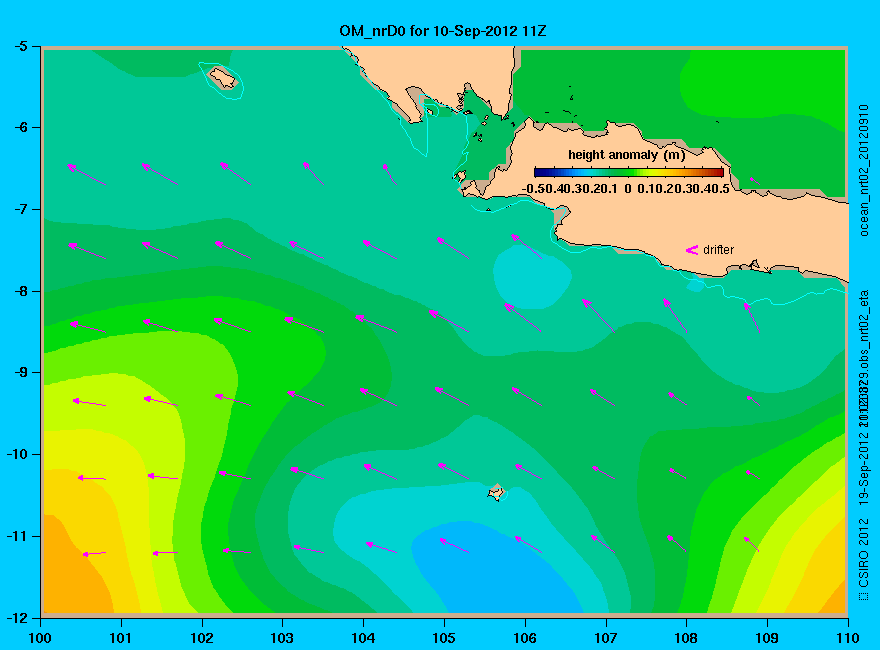Click the y-axis label -6
Viewport: 880px width, 650px height.
20,127
